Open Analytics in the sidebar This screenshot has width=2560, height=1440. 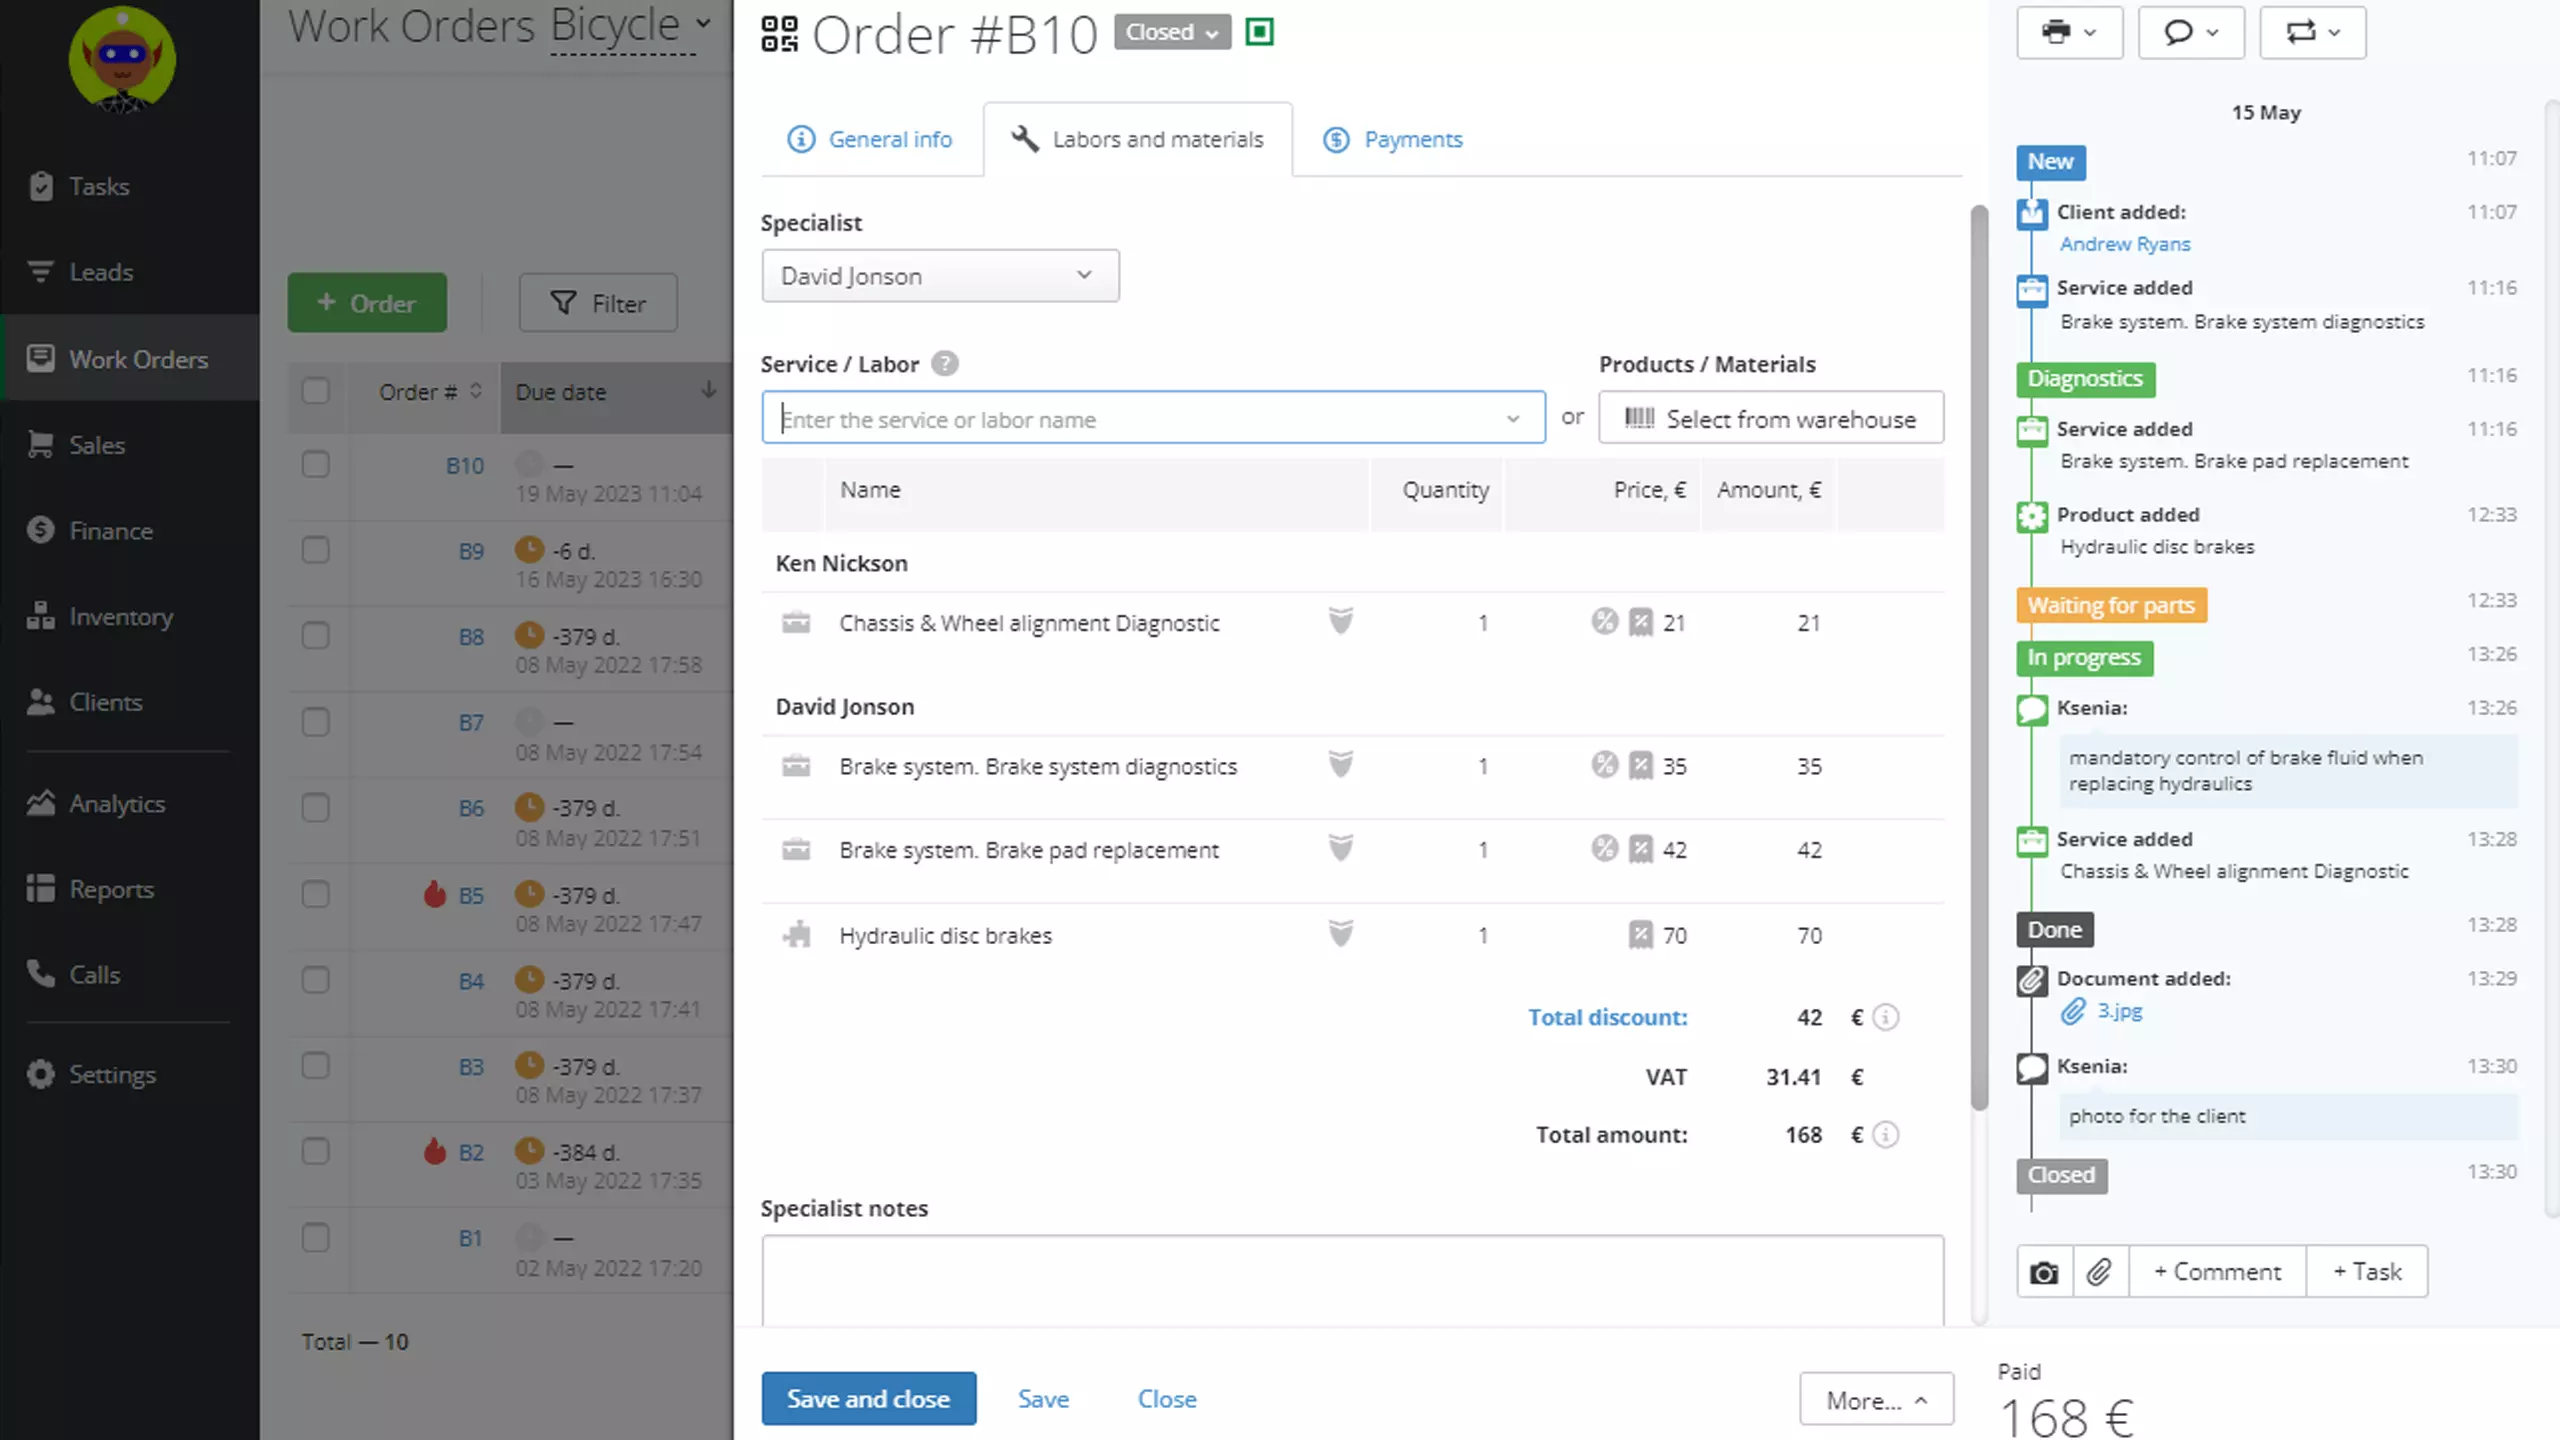pos(116,804)
